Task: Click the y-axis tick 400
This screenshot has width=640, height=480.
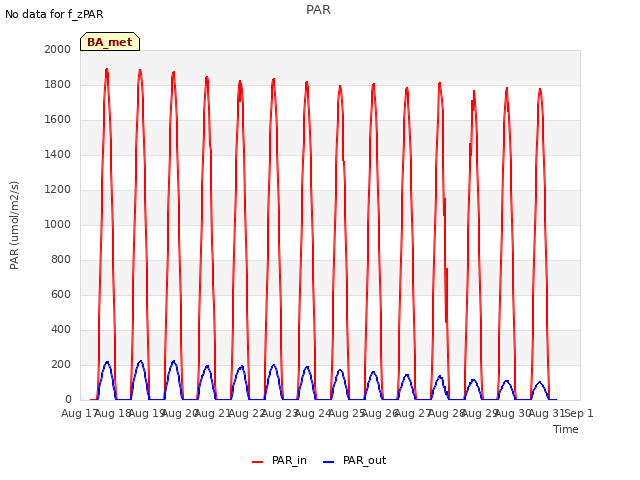Action: [x=61, y=329]
